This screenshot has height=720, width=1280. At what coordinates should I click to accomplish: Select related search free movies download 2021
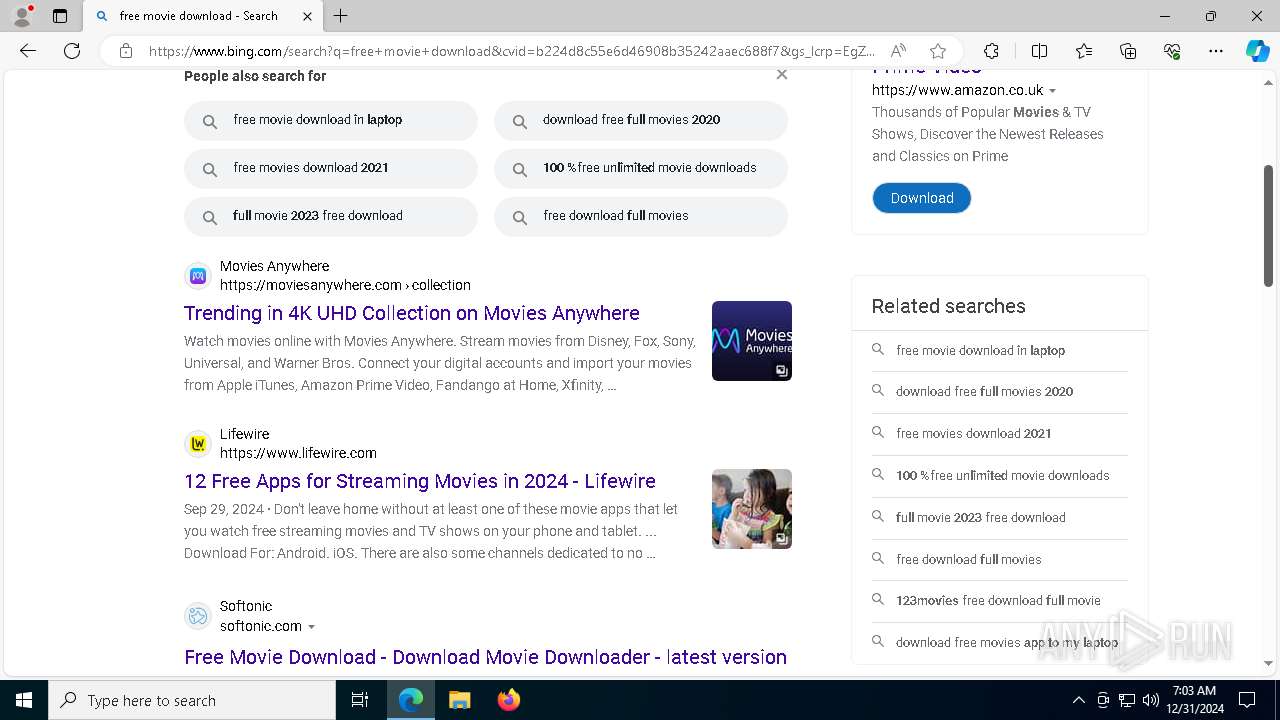(1000, 434)
